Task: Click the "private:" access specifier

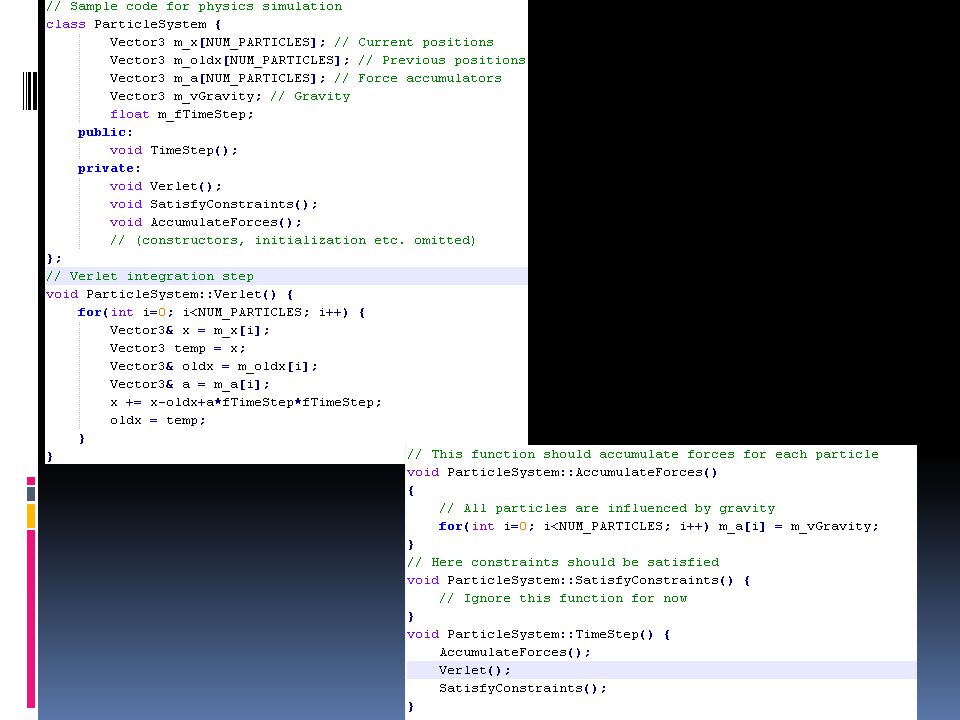Action: coord(110,168)
